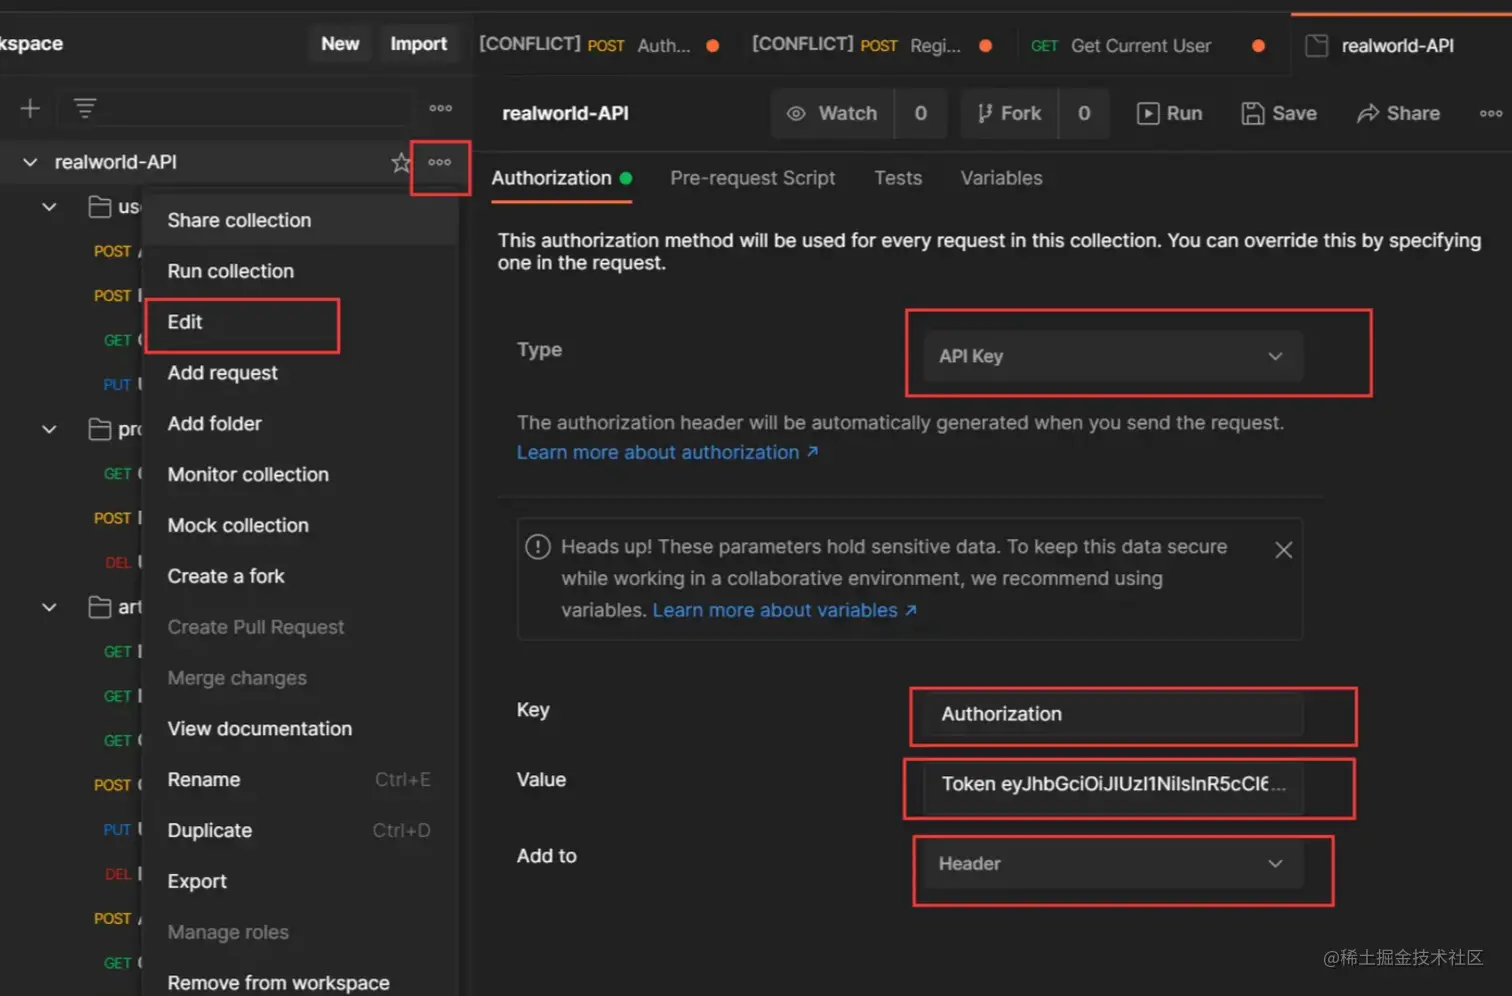Open Learn more about authorization link

pos(667,453)
